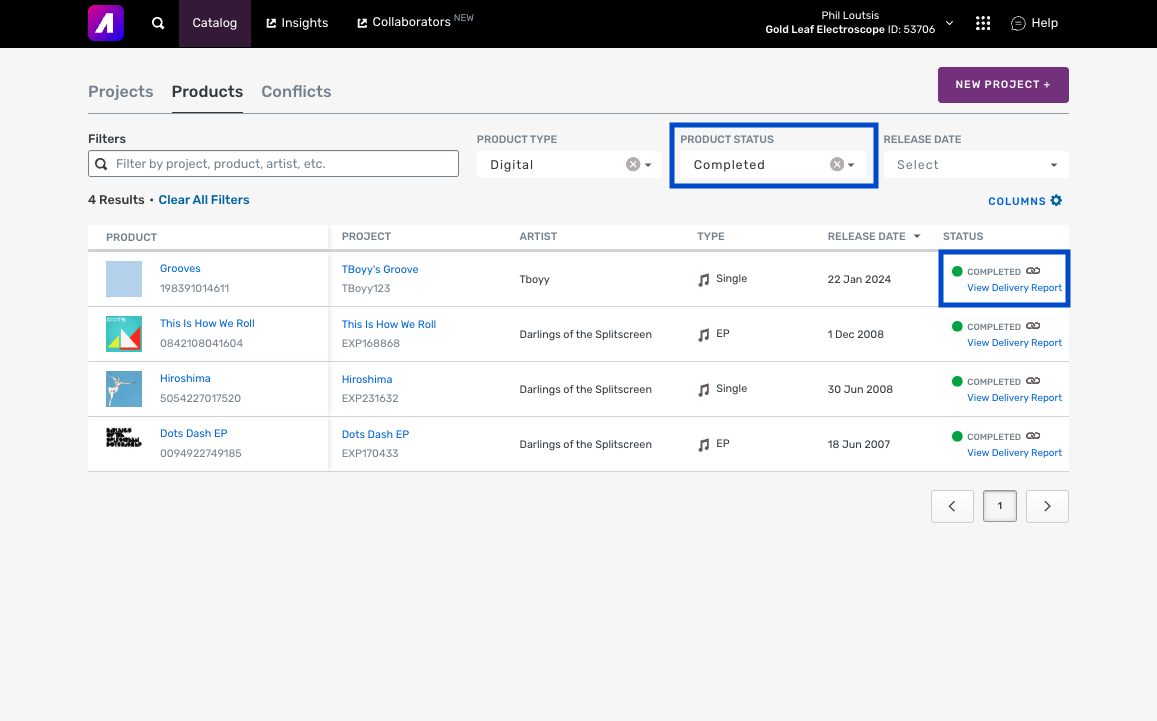Image resolution: width=1157 pixels, height=721 pixels.
Task: Open This Is How We Roll cover thumbnail
Action: pos(124,334)
